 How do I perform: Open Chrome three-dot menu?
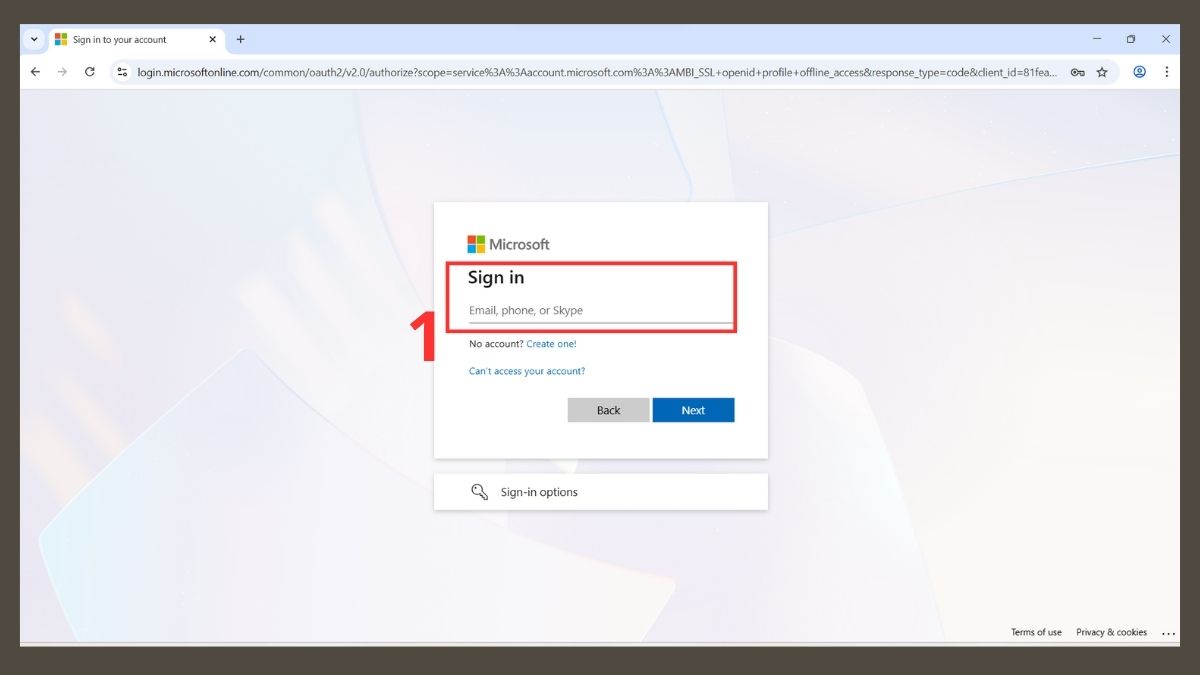[1166, 72]
